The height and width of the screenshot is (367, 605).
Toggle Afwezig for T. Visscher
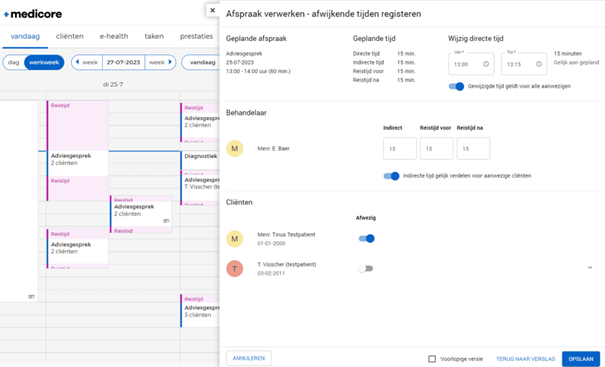365,269
